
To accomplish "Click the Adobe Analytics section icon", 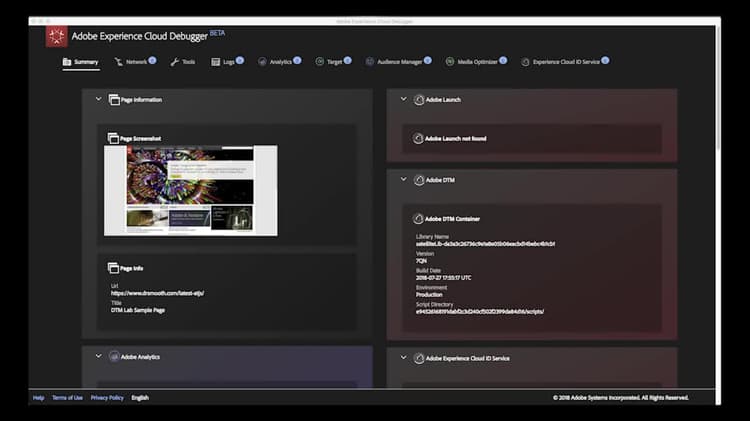I will (x=114, y=356).
